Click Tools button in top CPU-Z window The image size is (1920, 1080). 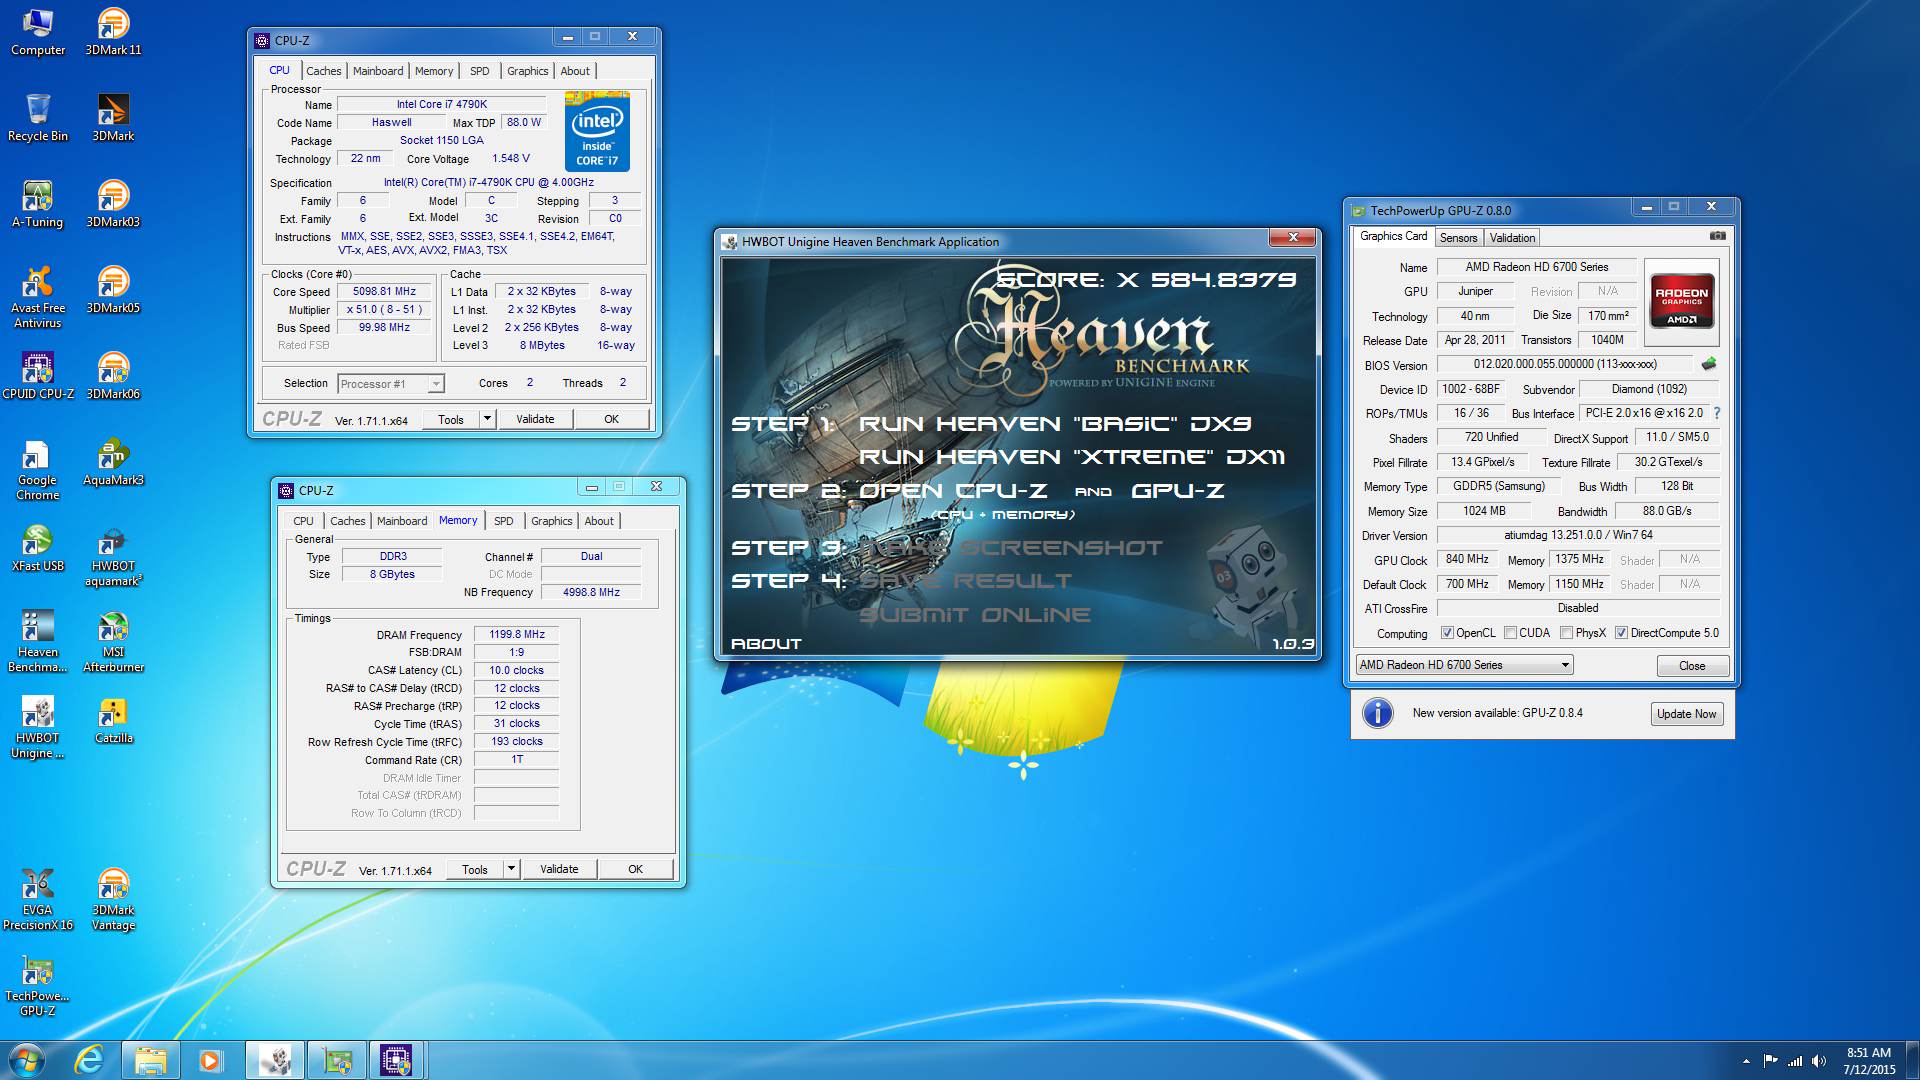(451, 419)
